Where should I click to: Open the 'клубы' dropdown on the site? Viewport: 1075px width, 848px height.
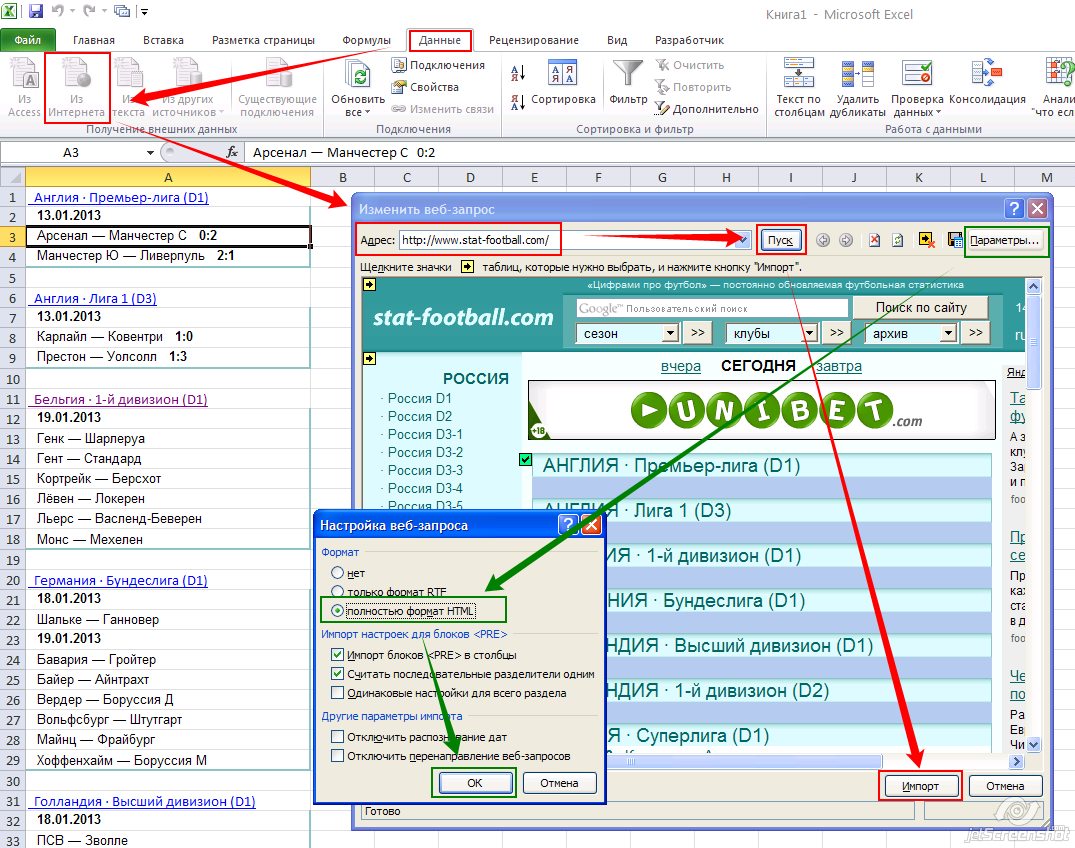pyautogui.click(x=810, y=333)
